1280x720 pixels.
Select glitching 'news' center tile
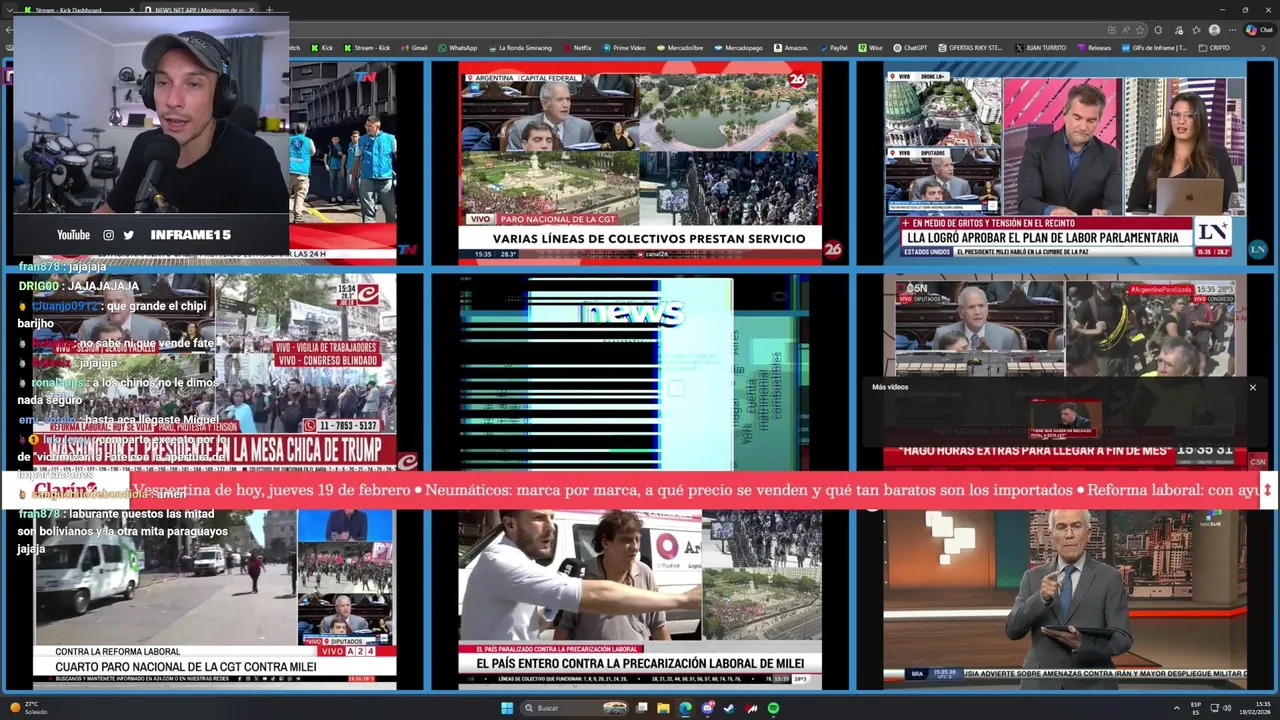point(640,370)
